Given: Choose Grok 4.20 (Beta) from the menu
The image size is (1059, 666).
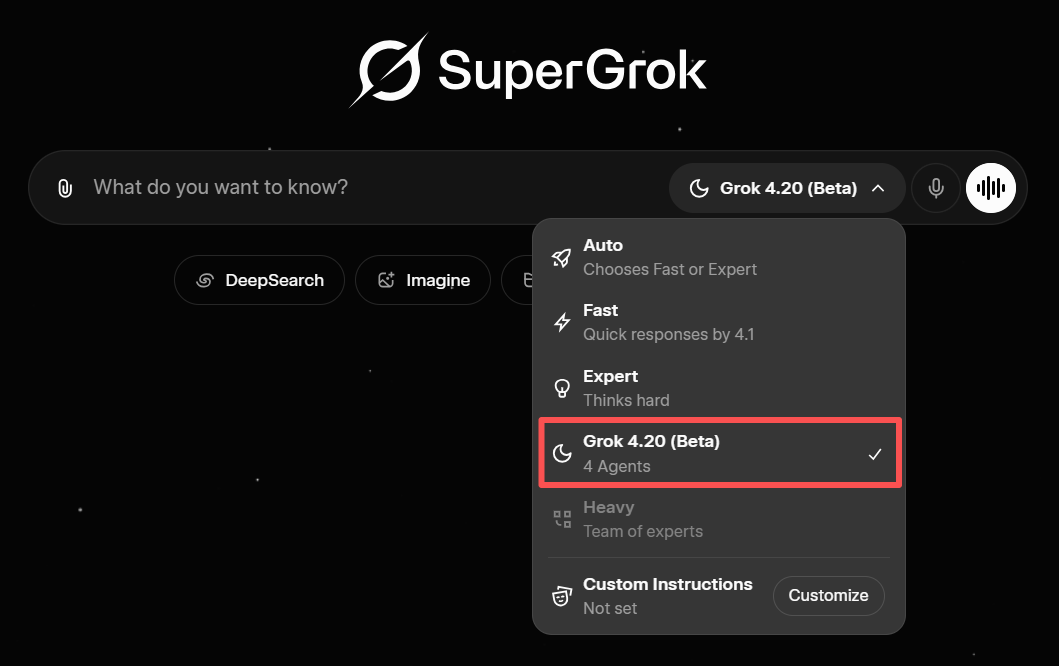Looking at the screenshot, I should [x=700, y=452].
